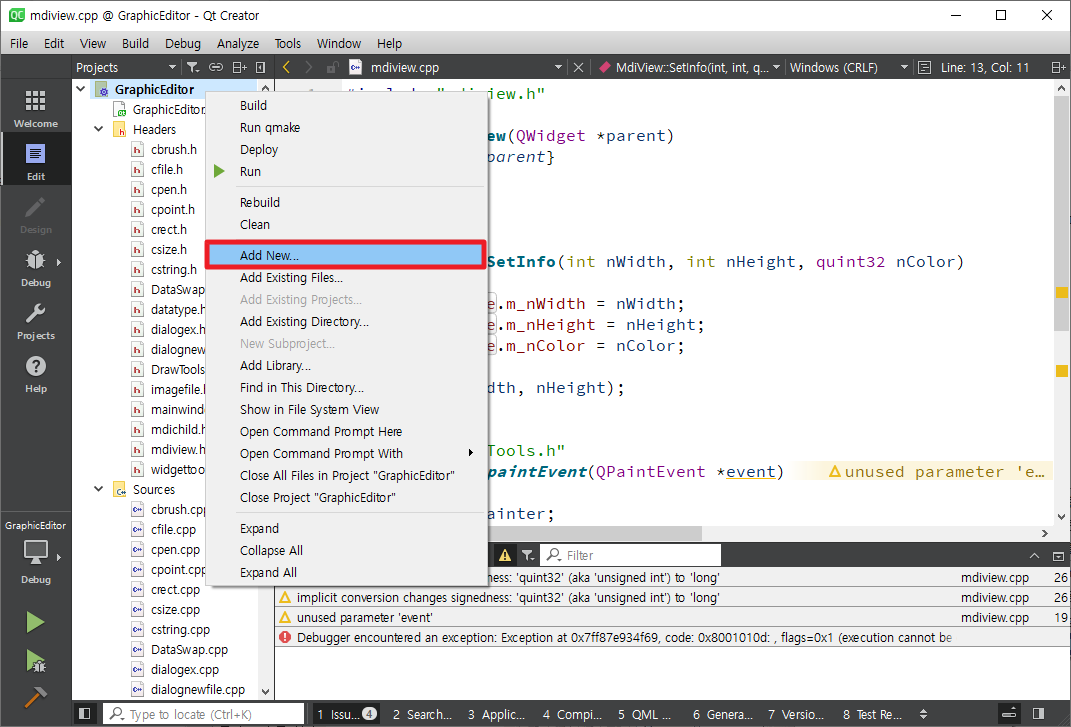Open dialognewfile.cpp in the project tree

pyautogui.click(x=197, y=689)
